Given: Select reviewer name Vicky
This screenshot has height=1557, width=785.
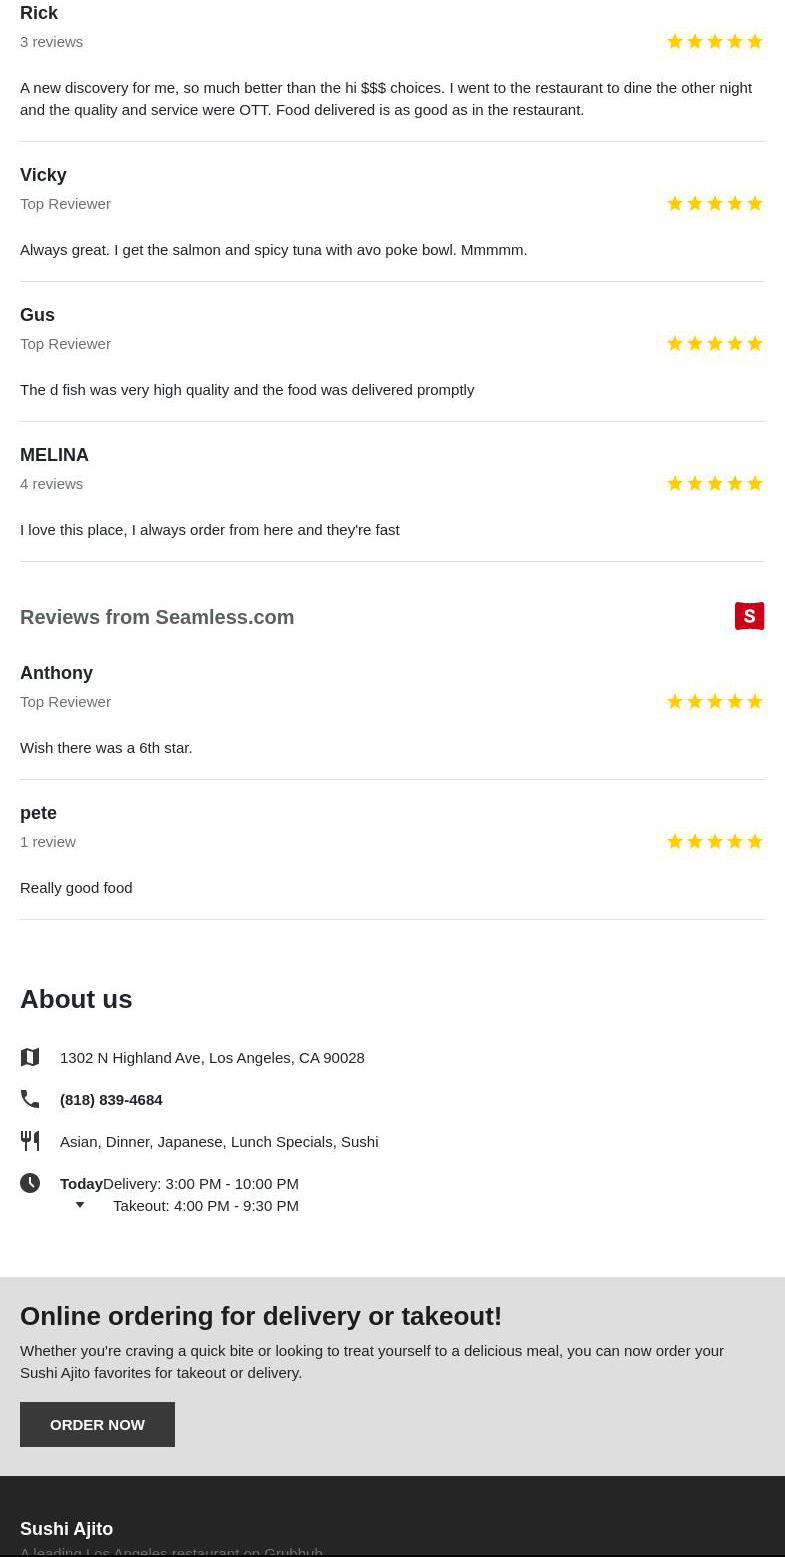Looking at the screenshot, I should point(43,175).
